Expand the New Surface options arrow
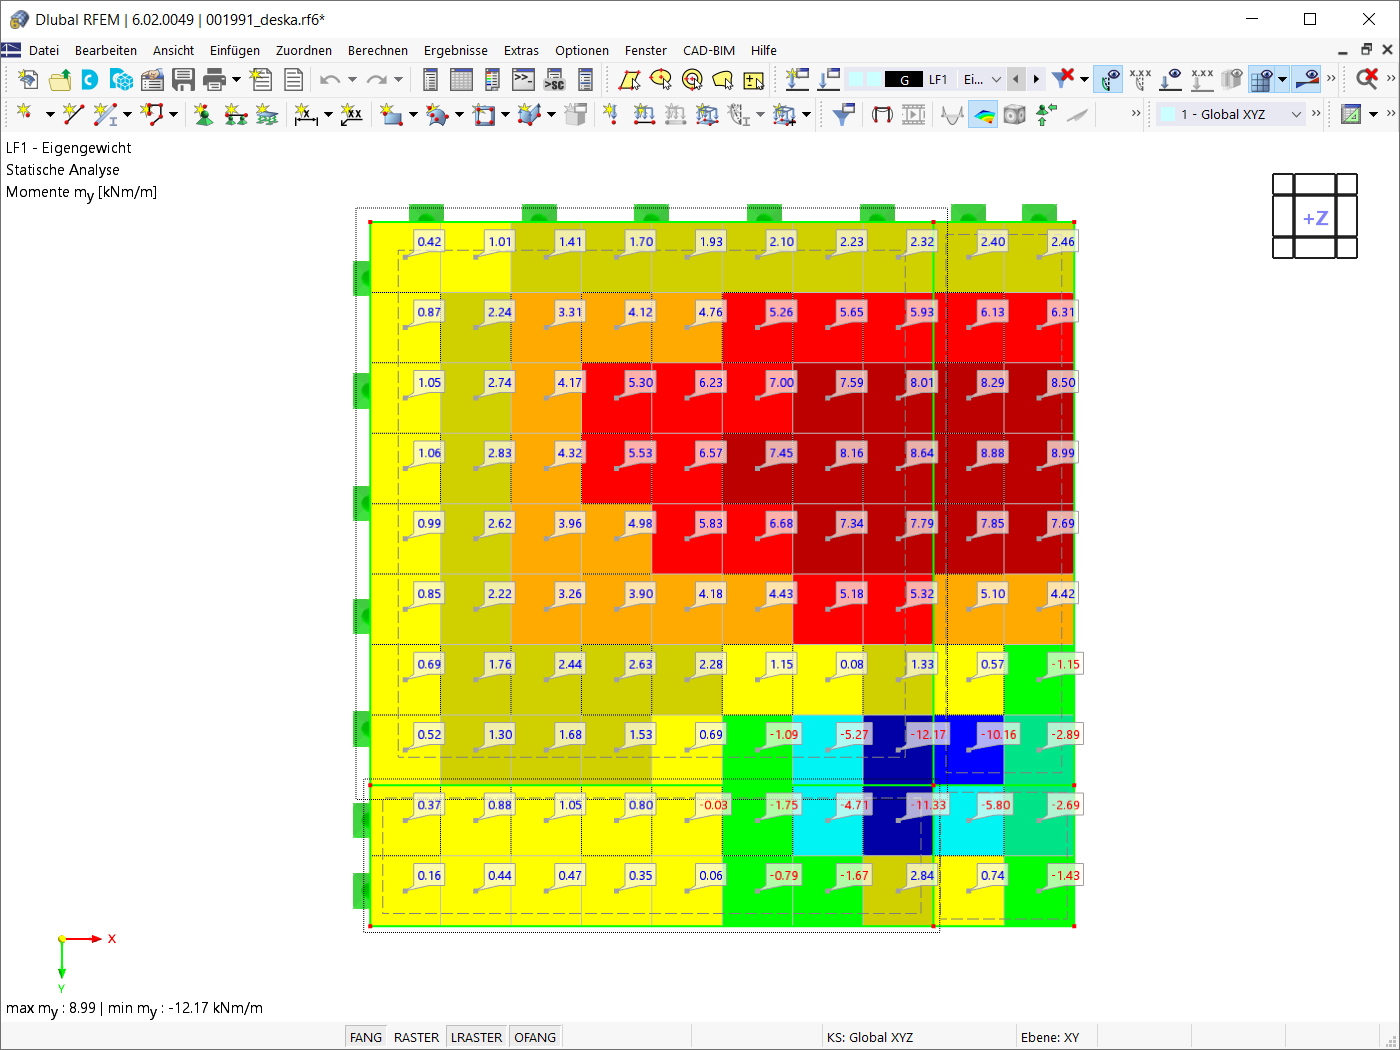Viewport: 1400px width, 1050px height. click(x=413, y=115)
